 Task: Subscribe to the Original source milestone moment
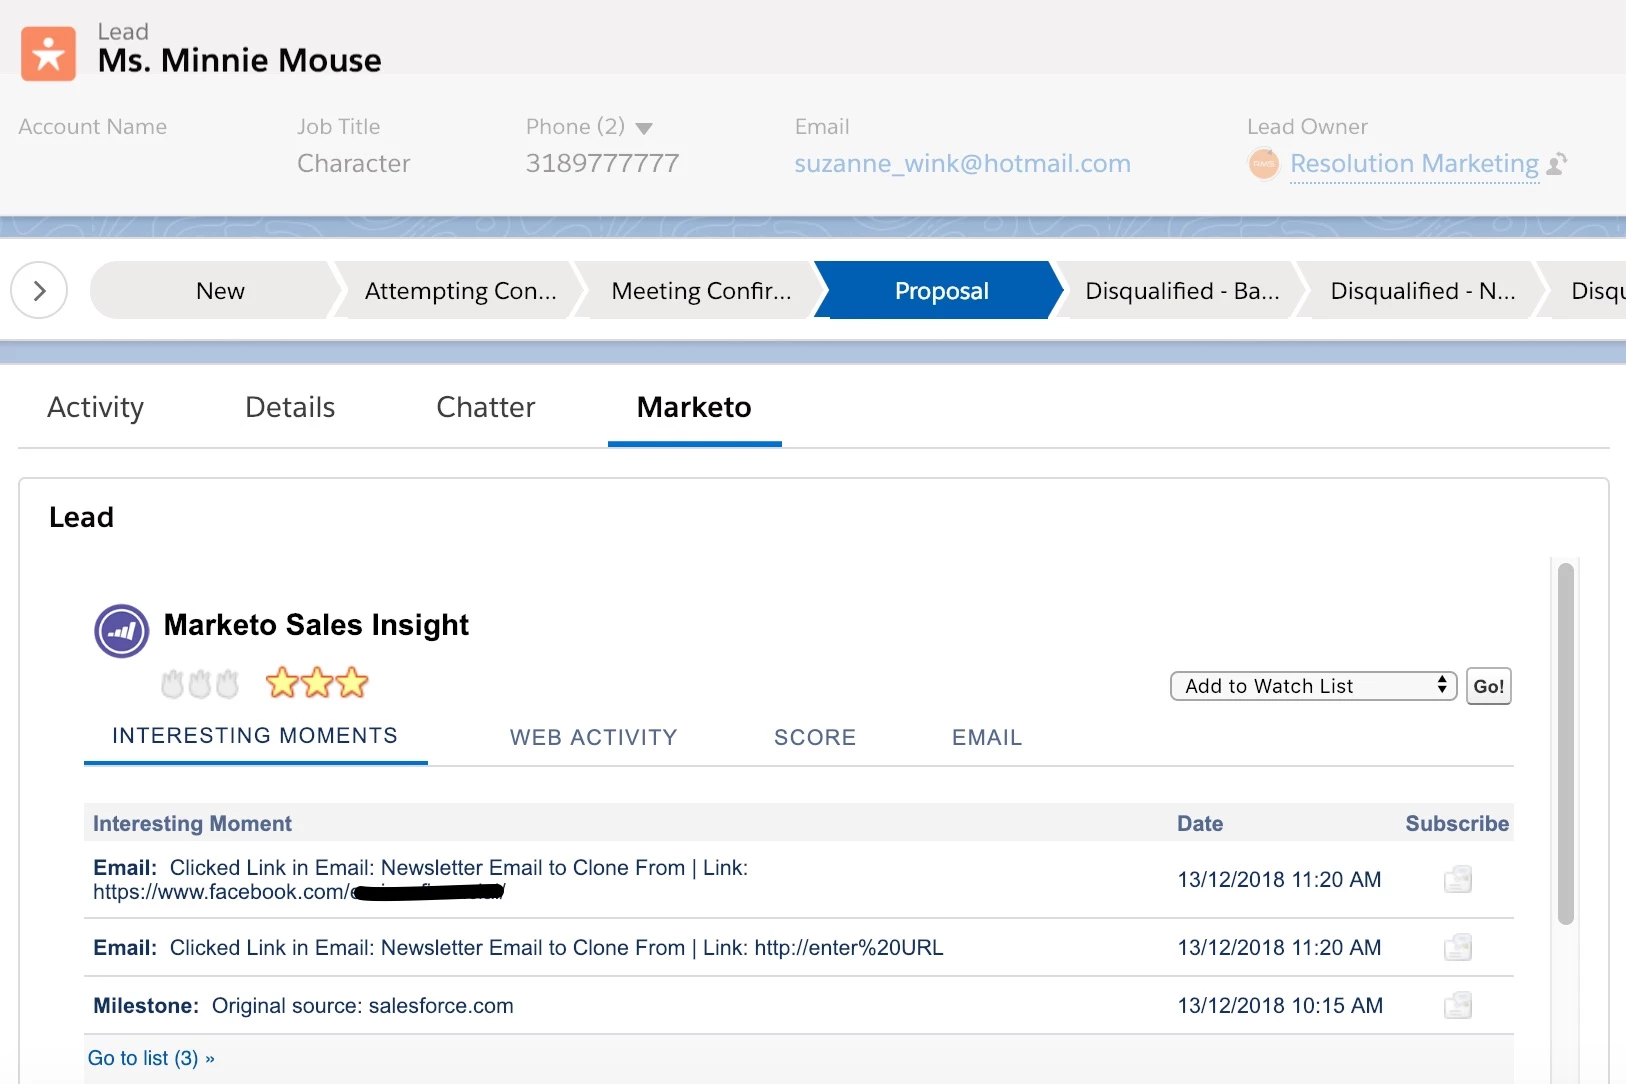[x=1458, y=1005]
